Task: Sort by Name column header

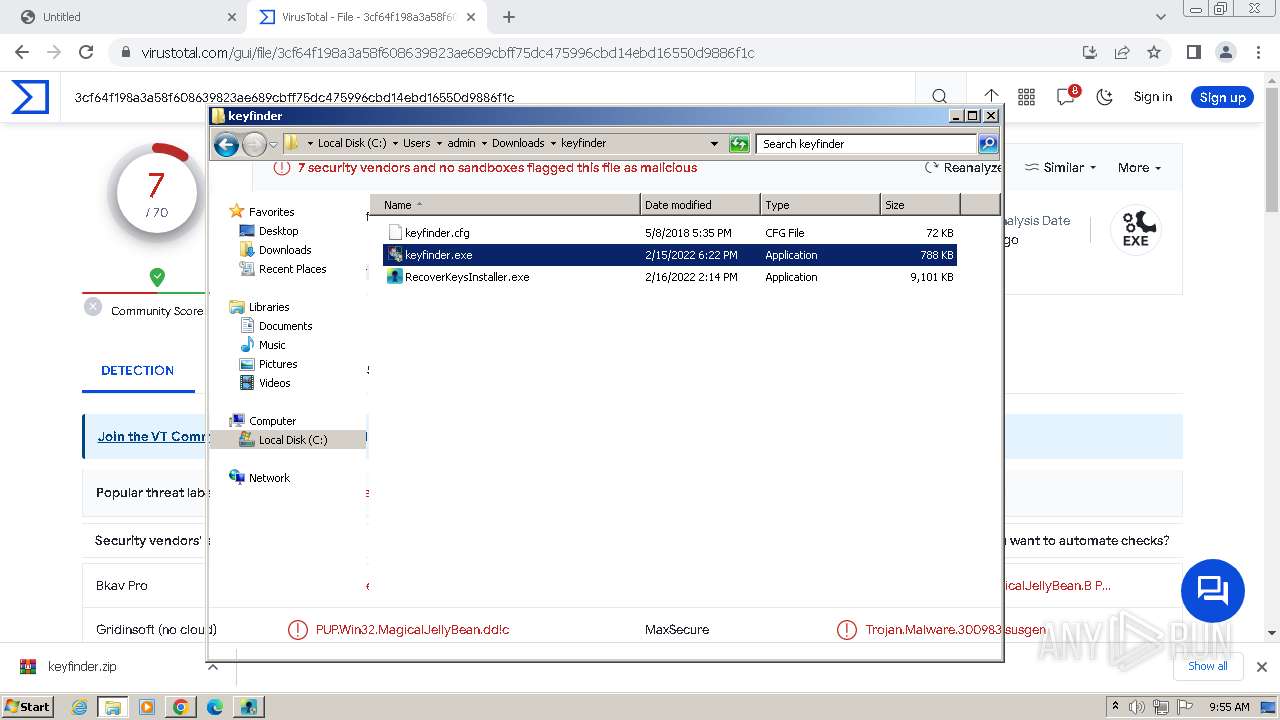Action: tap(505, 205)
